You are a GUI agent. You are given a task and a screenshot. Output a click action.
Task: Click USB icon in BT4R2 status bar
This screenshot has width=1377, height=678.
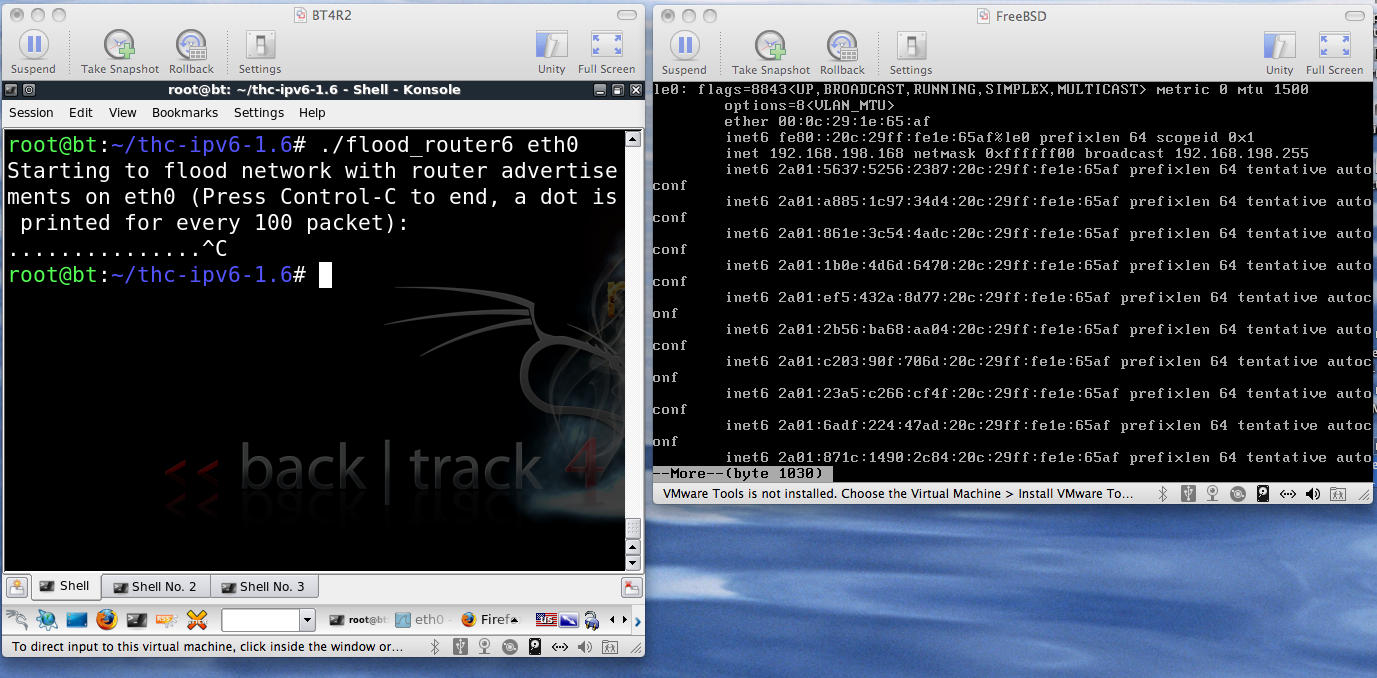tap(460, 647)
